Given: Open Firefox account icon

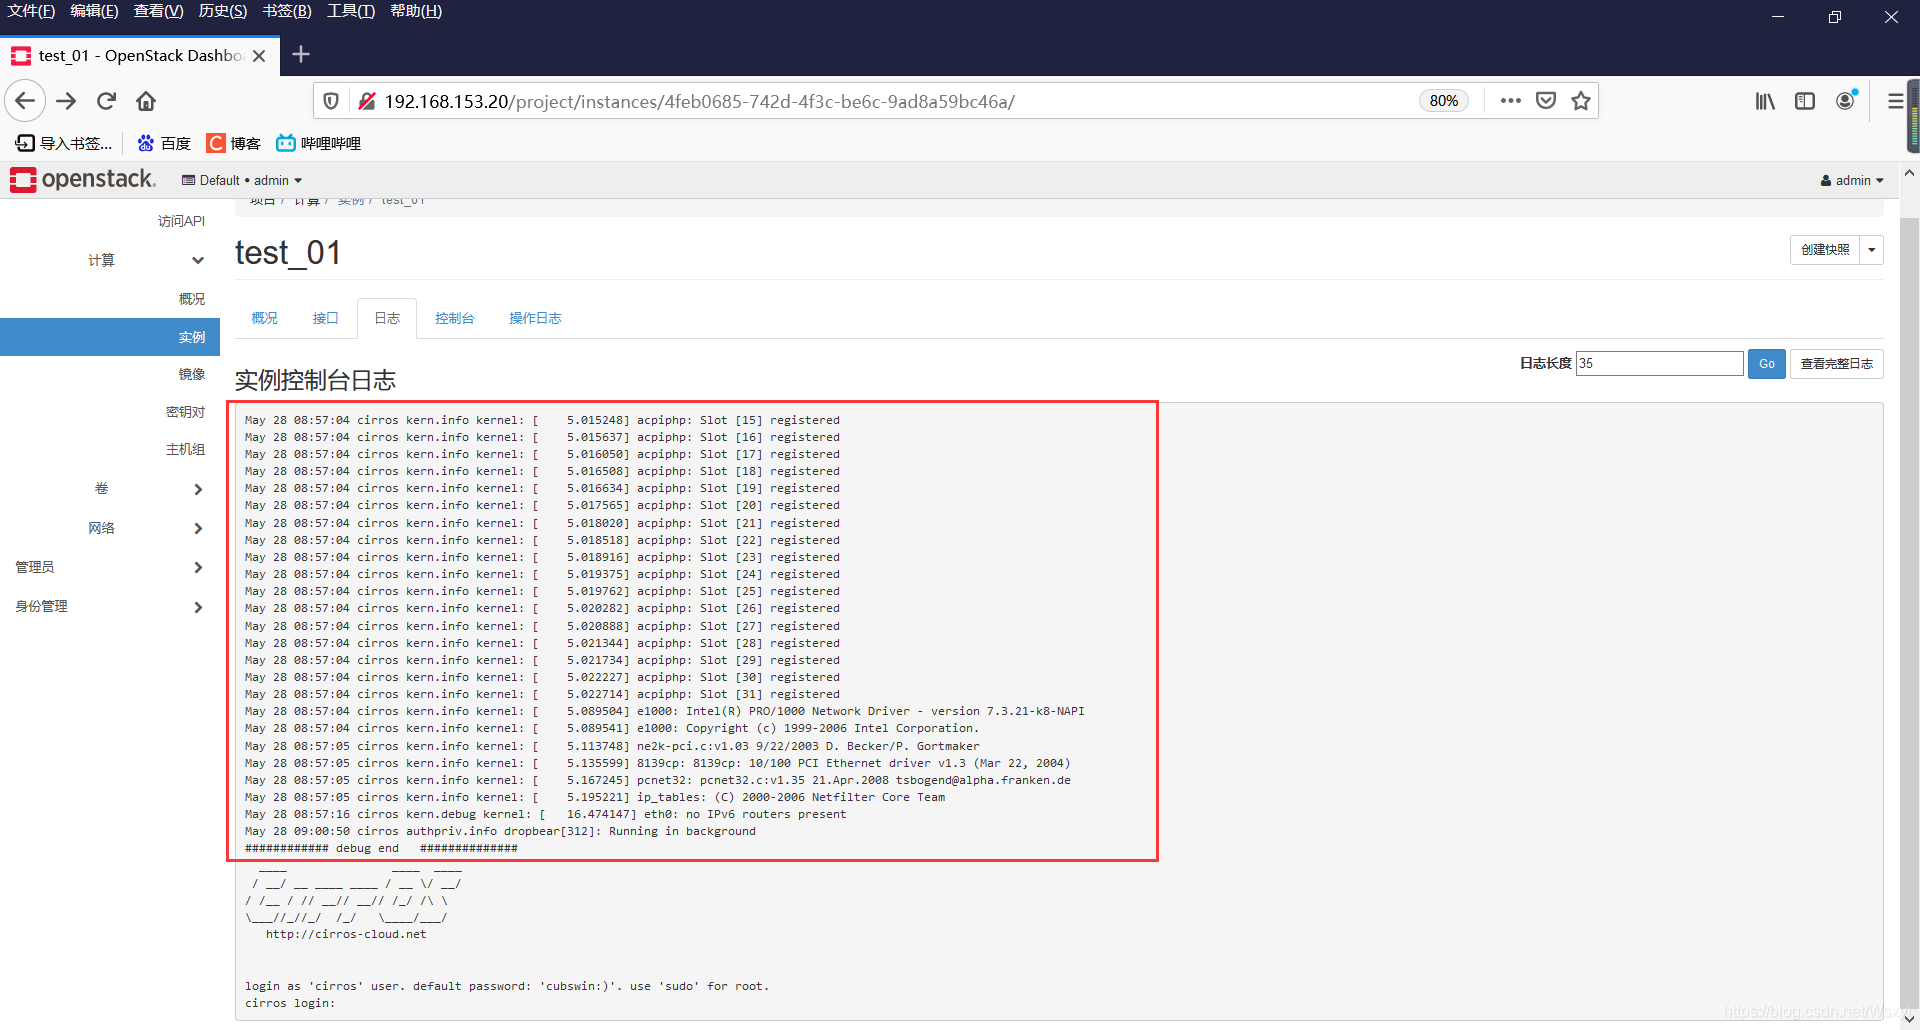Looking at the screenshot, I should (1846, 101).
